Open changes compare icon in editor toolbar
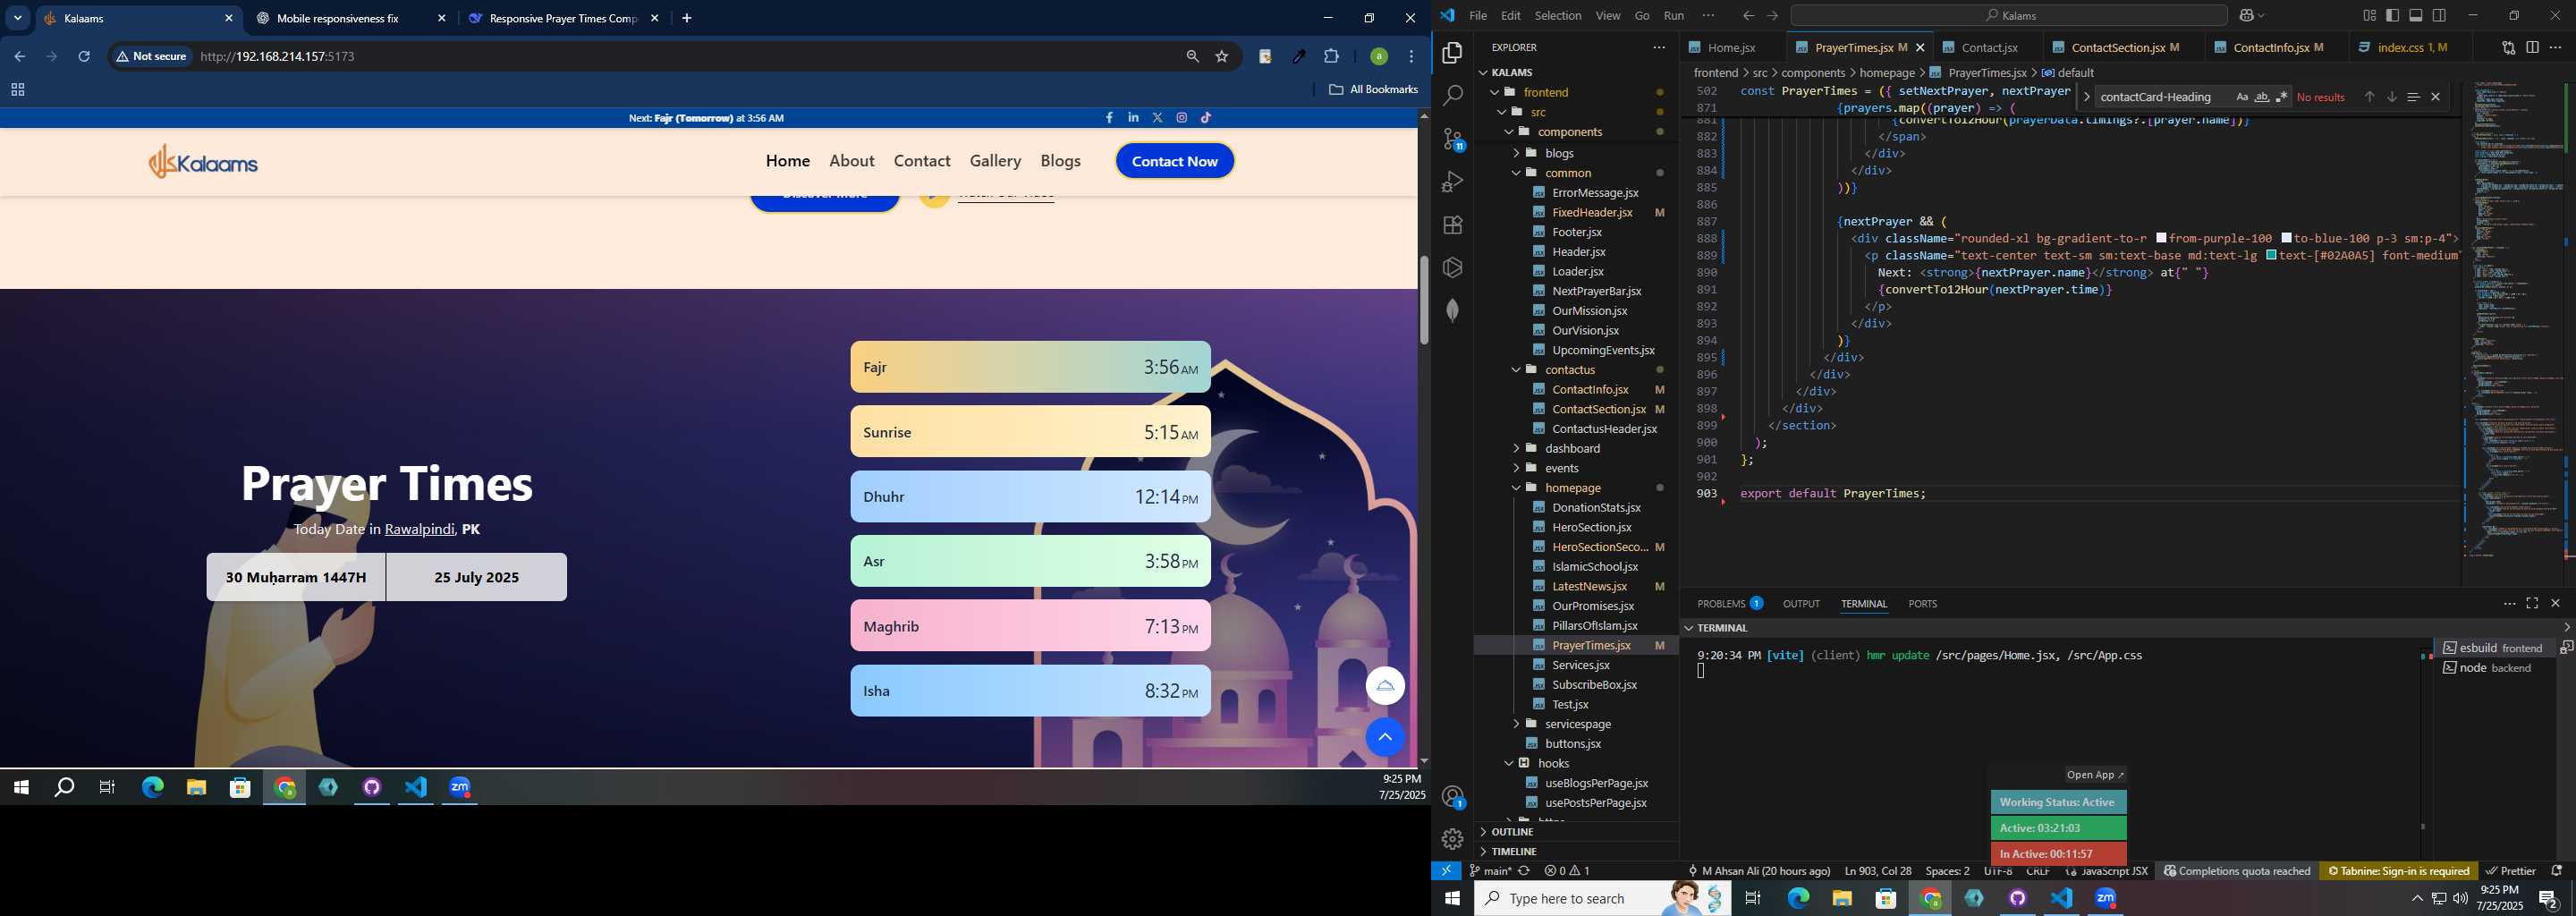This screenshot has height=916, width=2576. pos(2508,48)
